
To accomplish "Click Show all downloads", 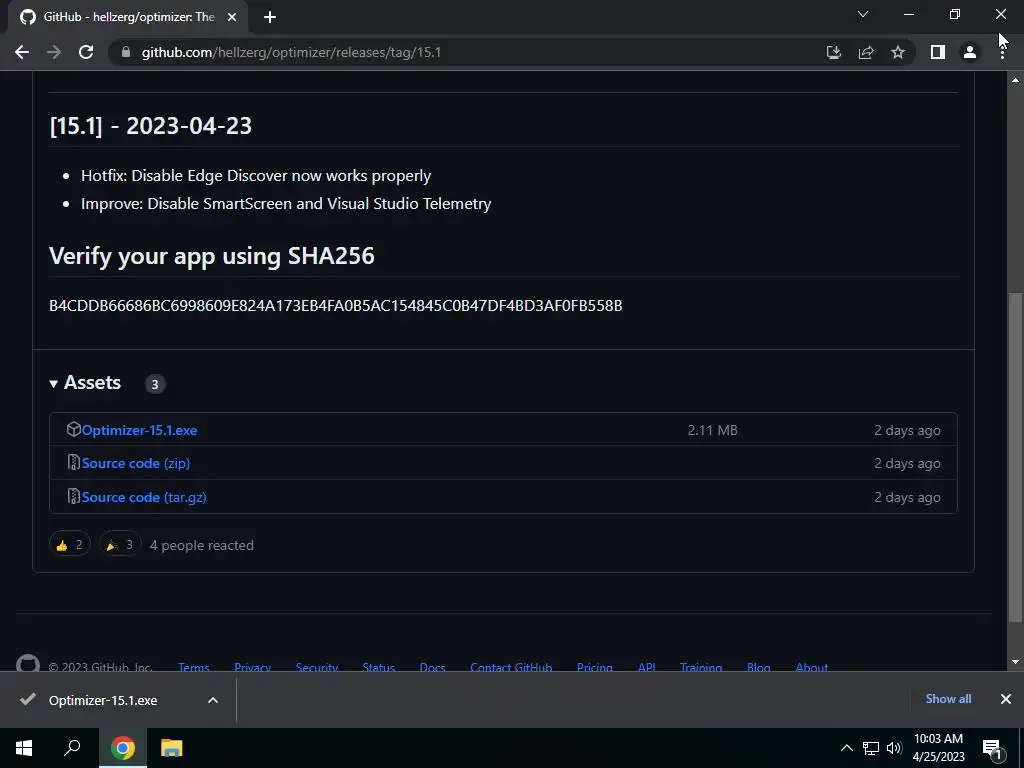I will pos(948,699).
